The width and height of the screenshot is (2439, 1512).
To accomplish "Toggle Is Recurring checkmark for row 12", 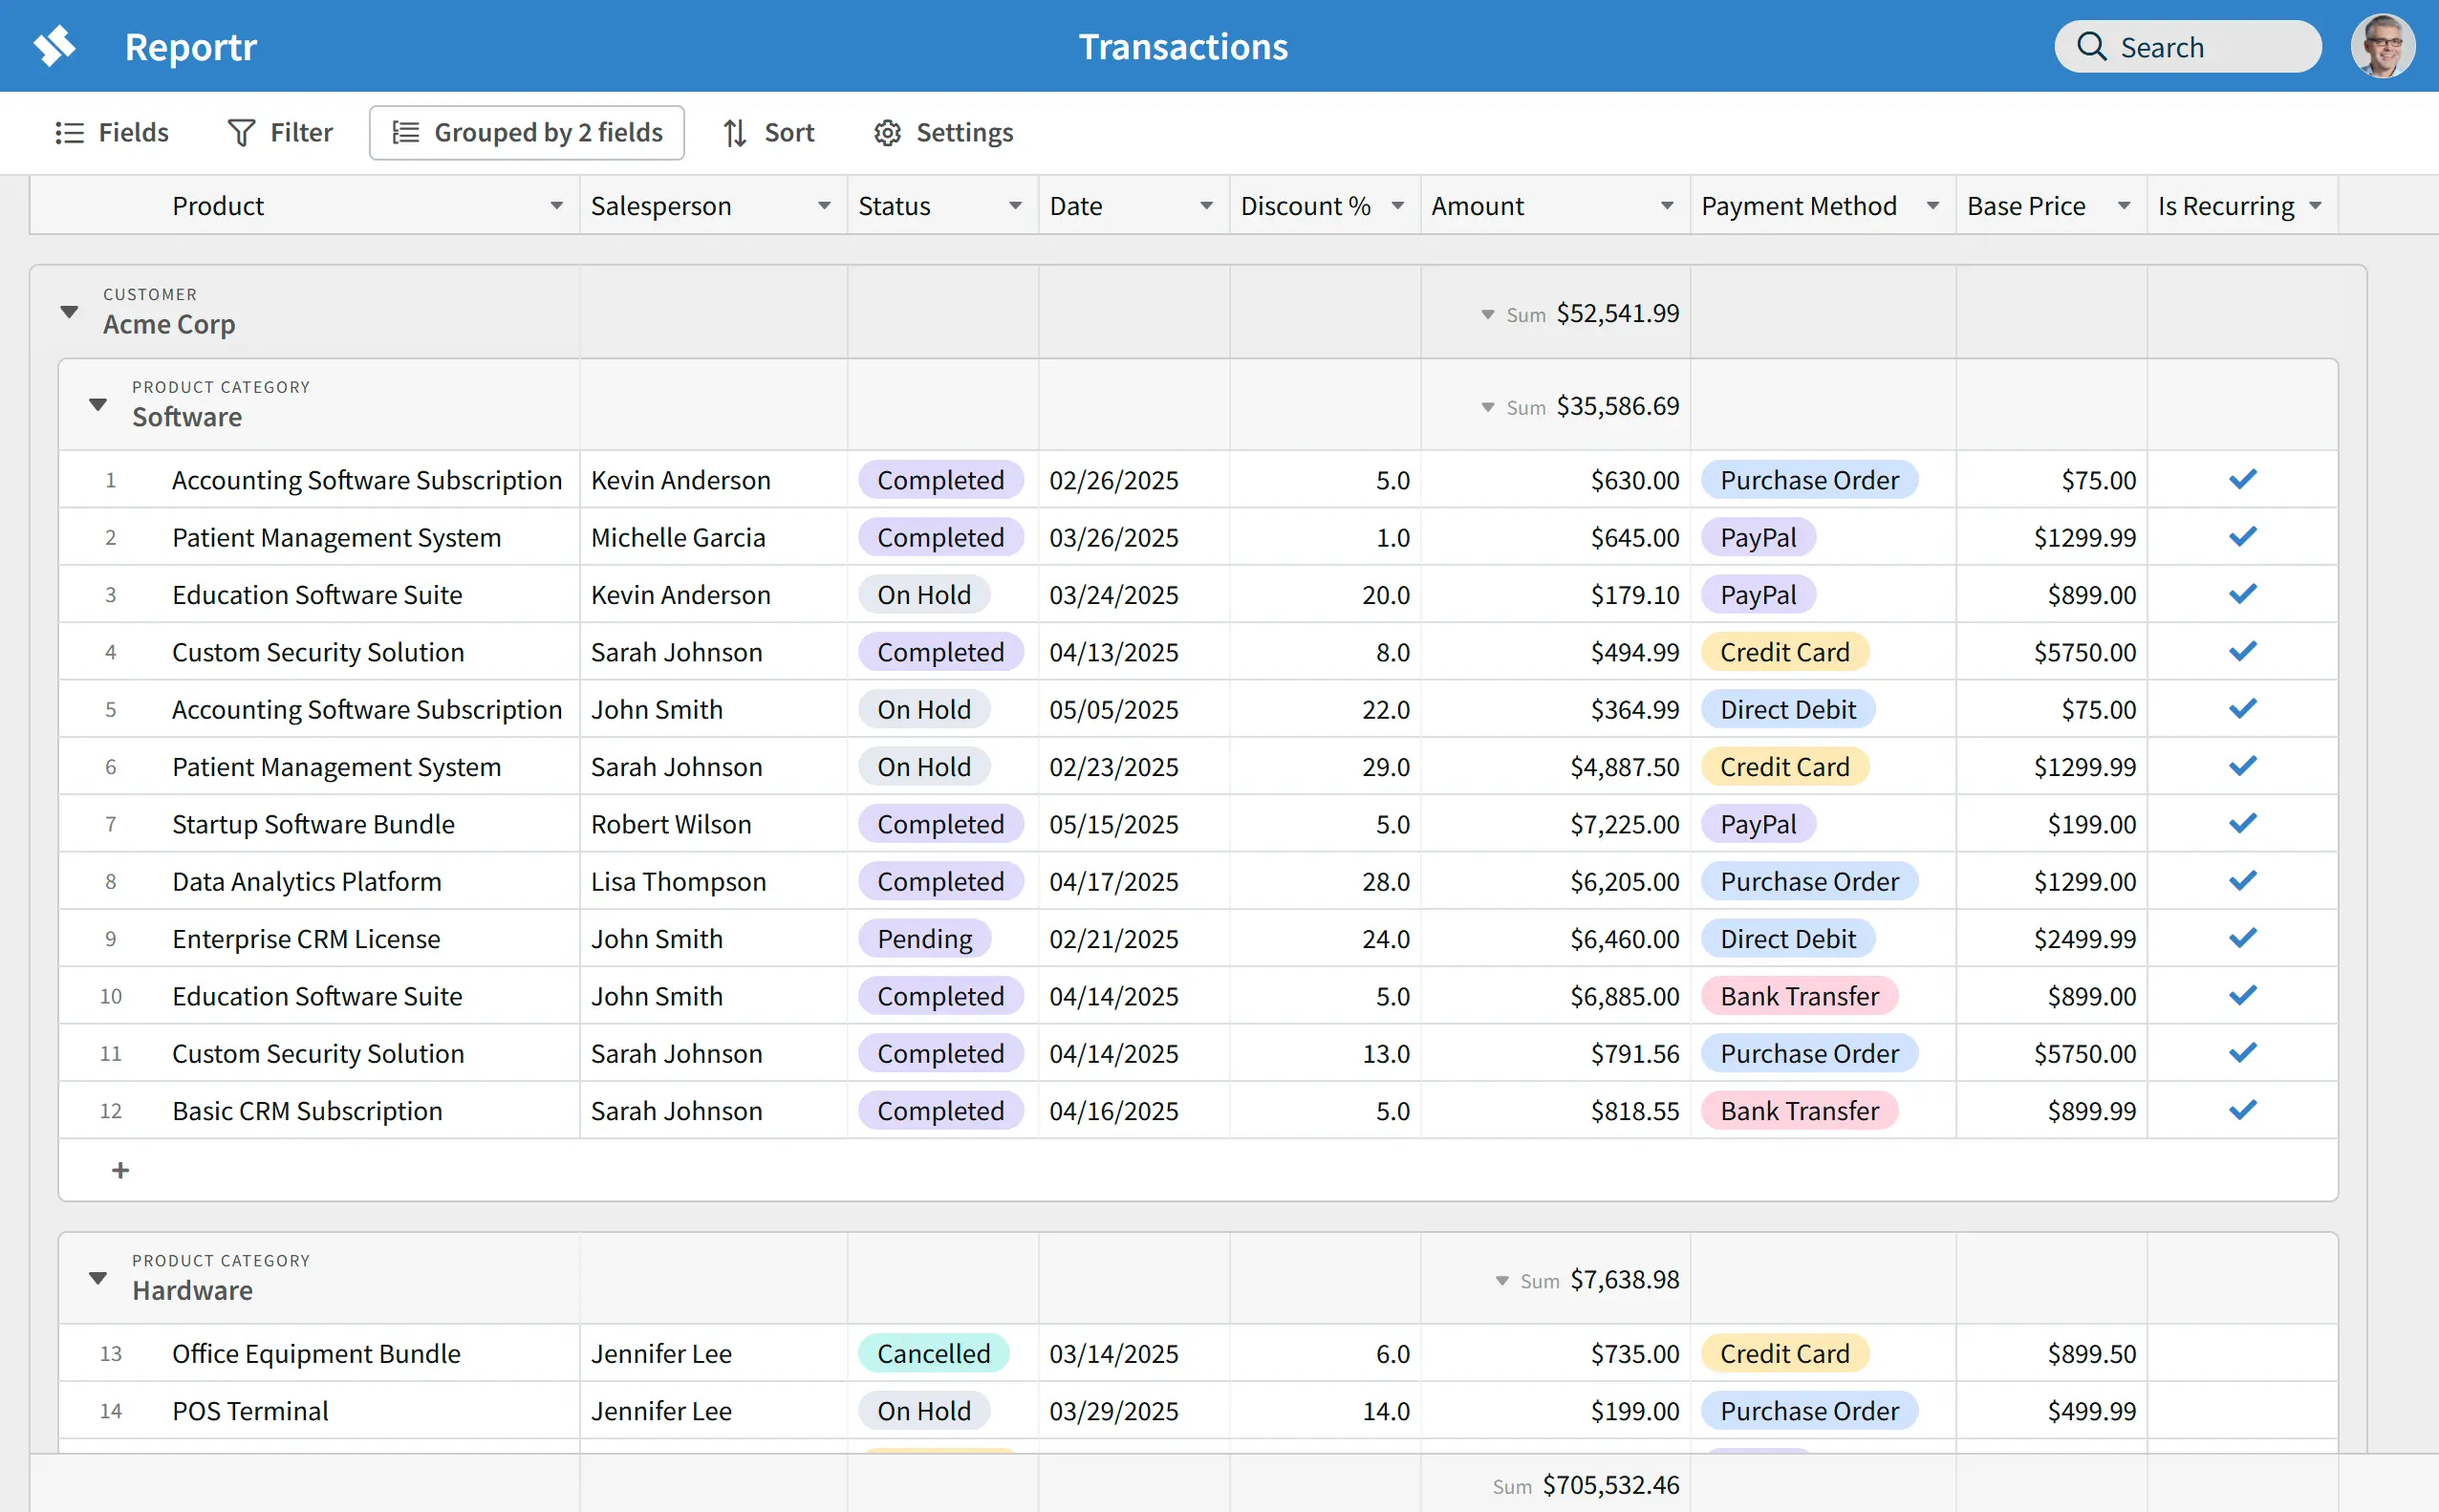I will click(x=2242, y=1110).
